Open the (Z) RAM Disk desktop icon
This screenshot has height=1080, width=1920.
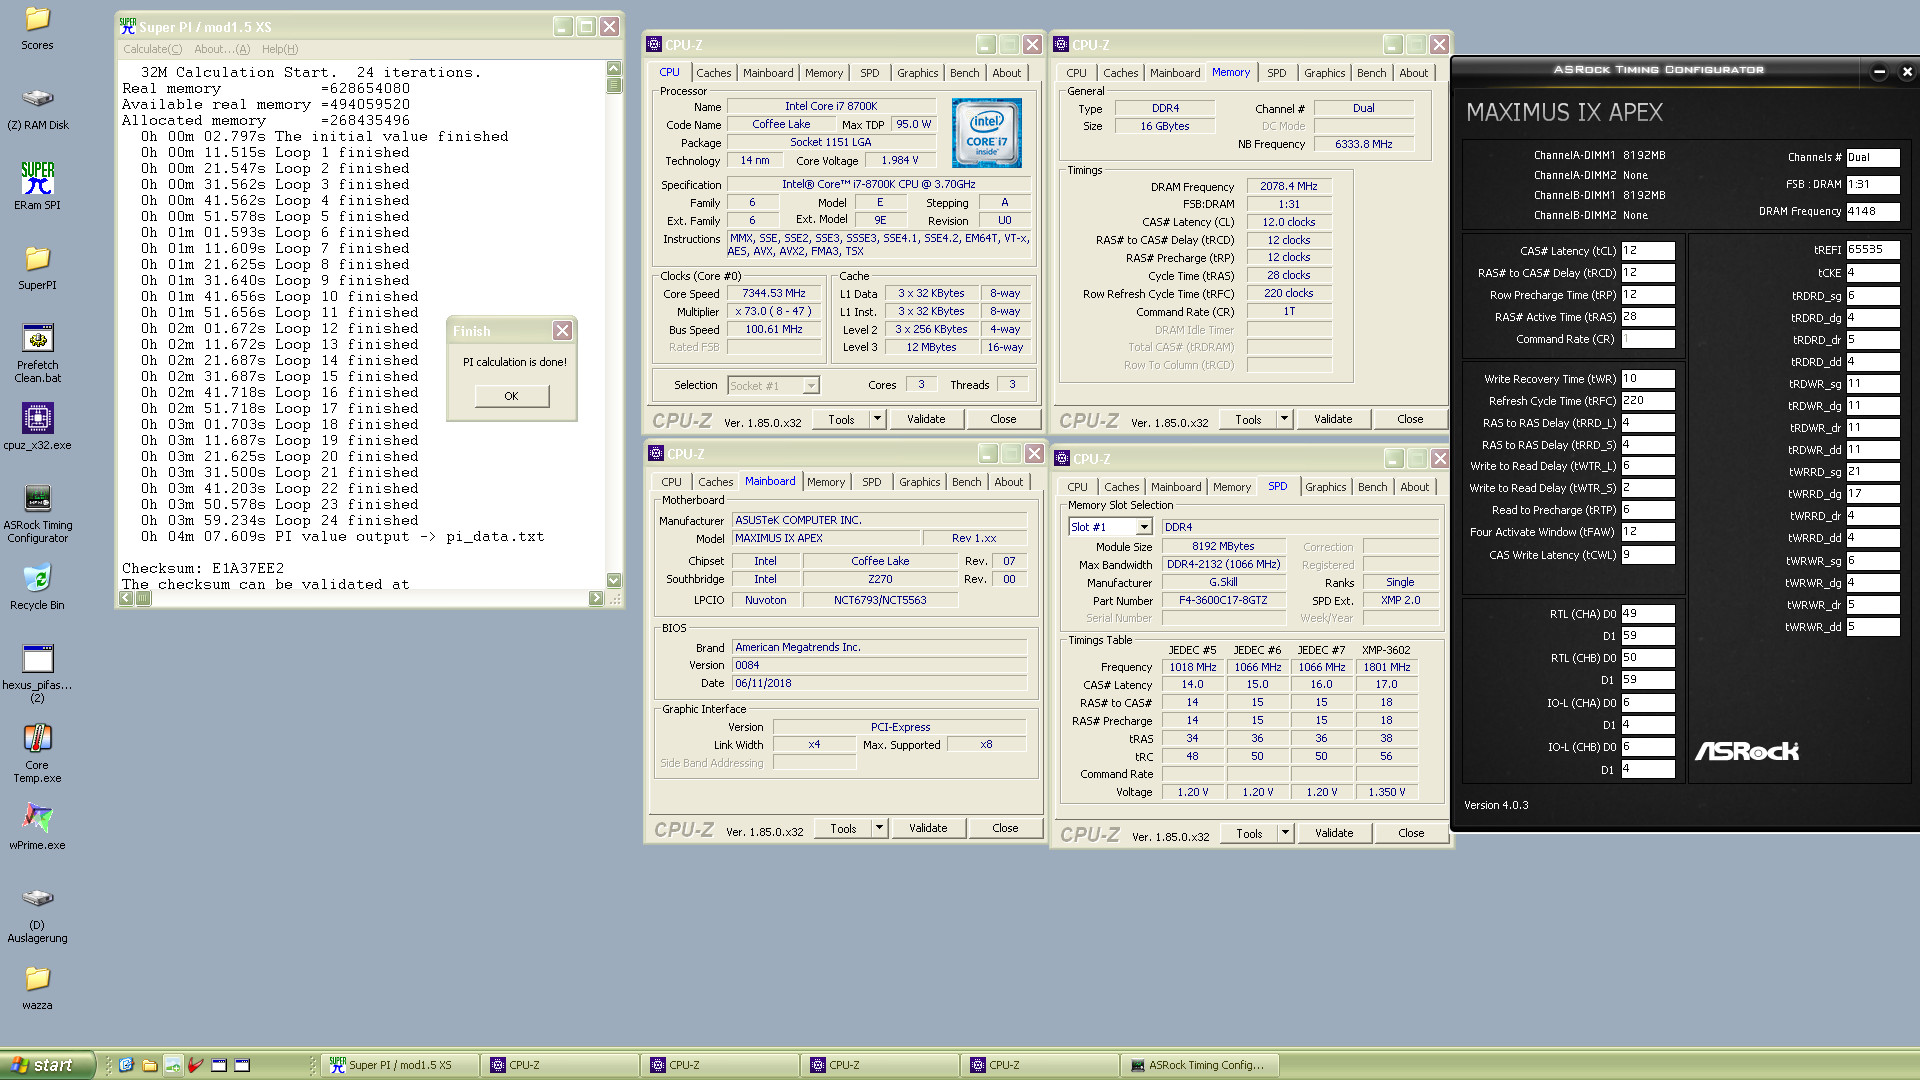pos(37,100)
